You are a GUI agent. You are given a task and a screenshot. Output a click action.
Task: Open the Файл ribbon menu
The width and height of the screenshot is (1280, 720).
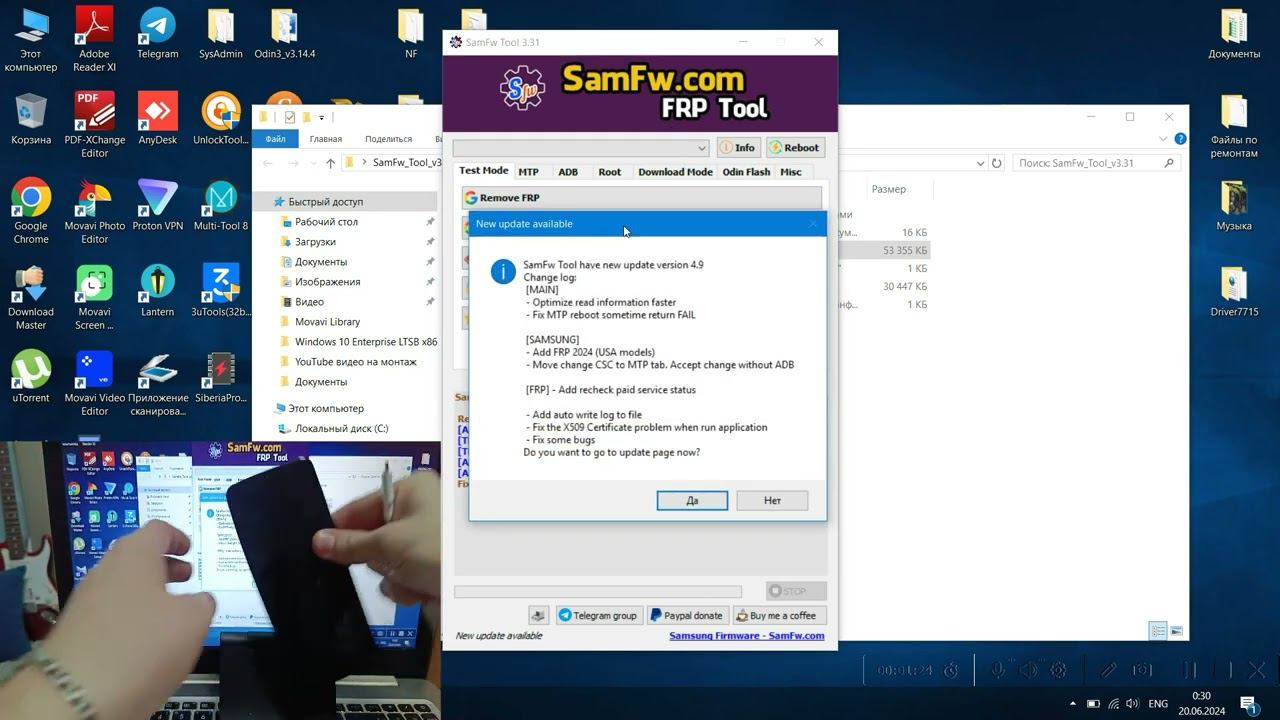click(x=275, y=139)
